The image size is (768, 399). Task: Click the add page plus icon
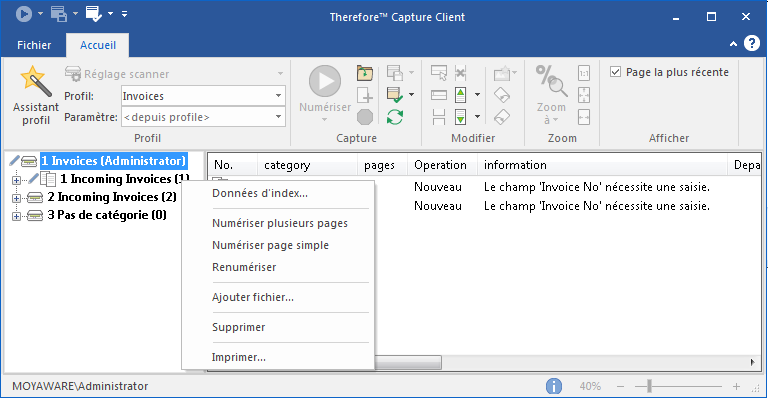tap(365, 95)
